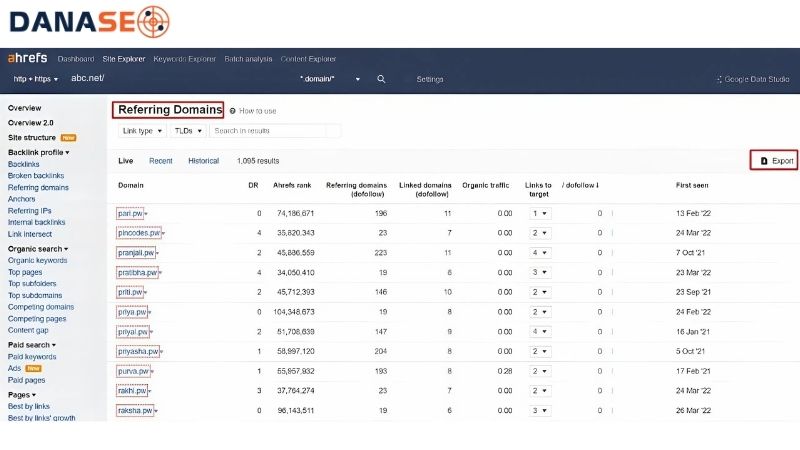
Task: Open the priyasha.pw domain link
Action: tap(138, 352)
